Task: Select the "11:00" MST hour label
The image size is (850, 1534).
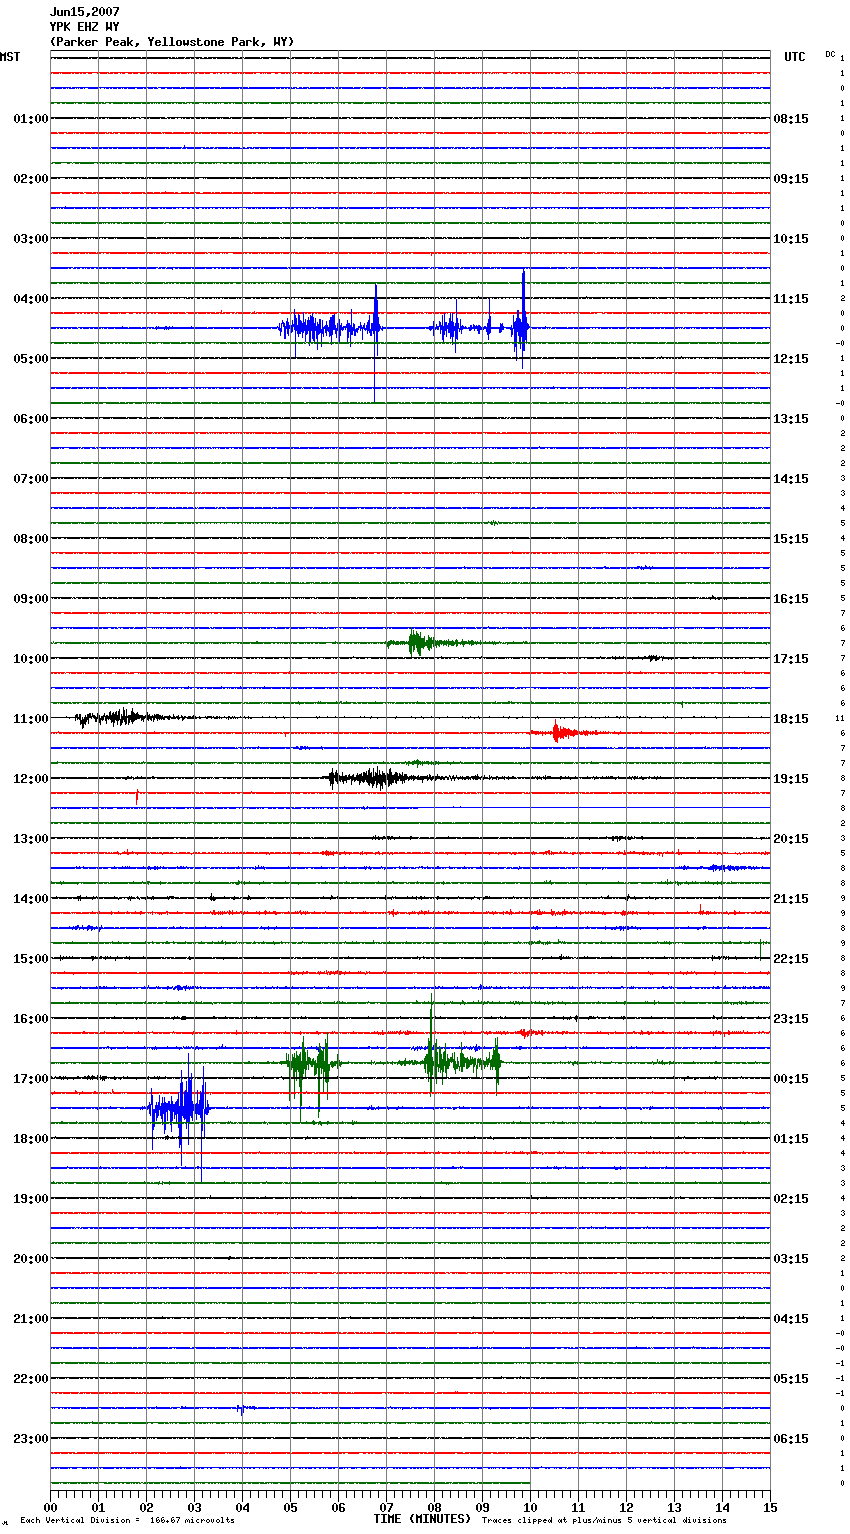Action: 31,719
